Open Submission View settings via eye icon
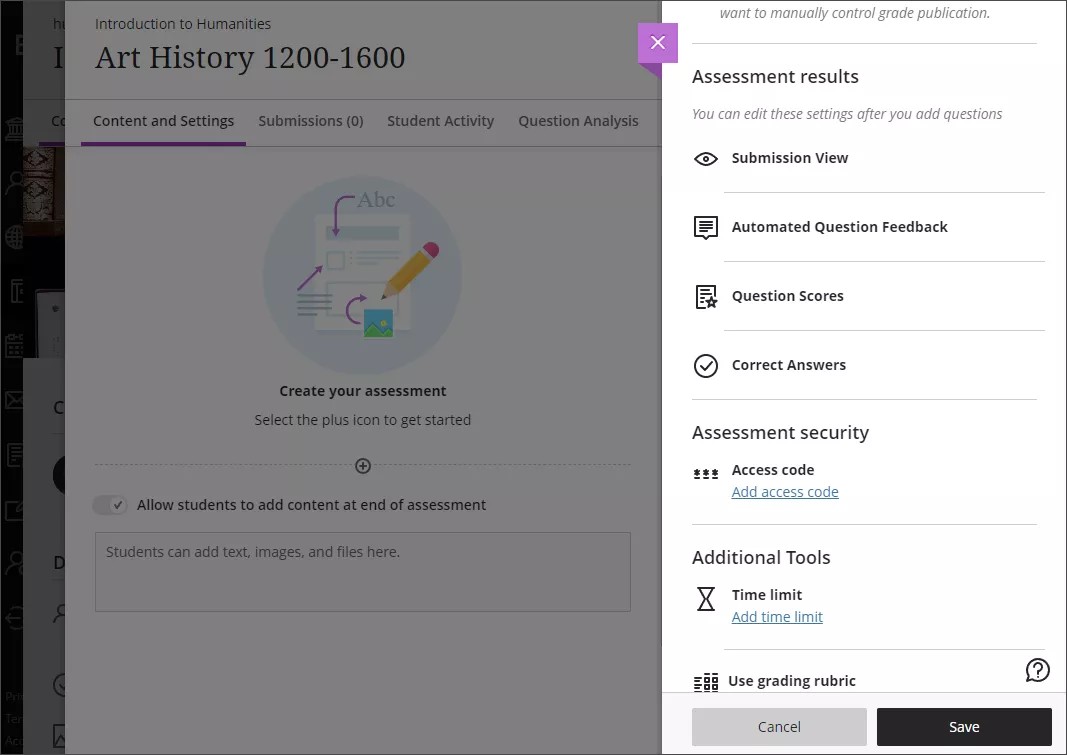The width and height of the screenshot is (1067, 755). tap(706, 158)
